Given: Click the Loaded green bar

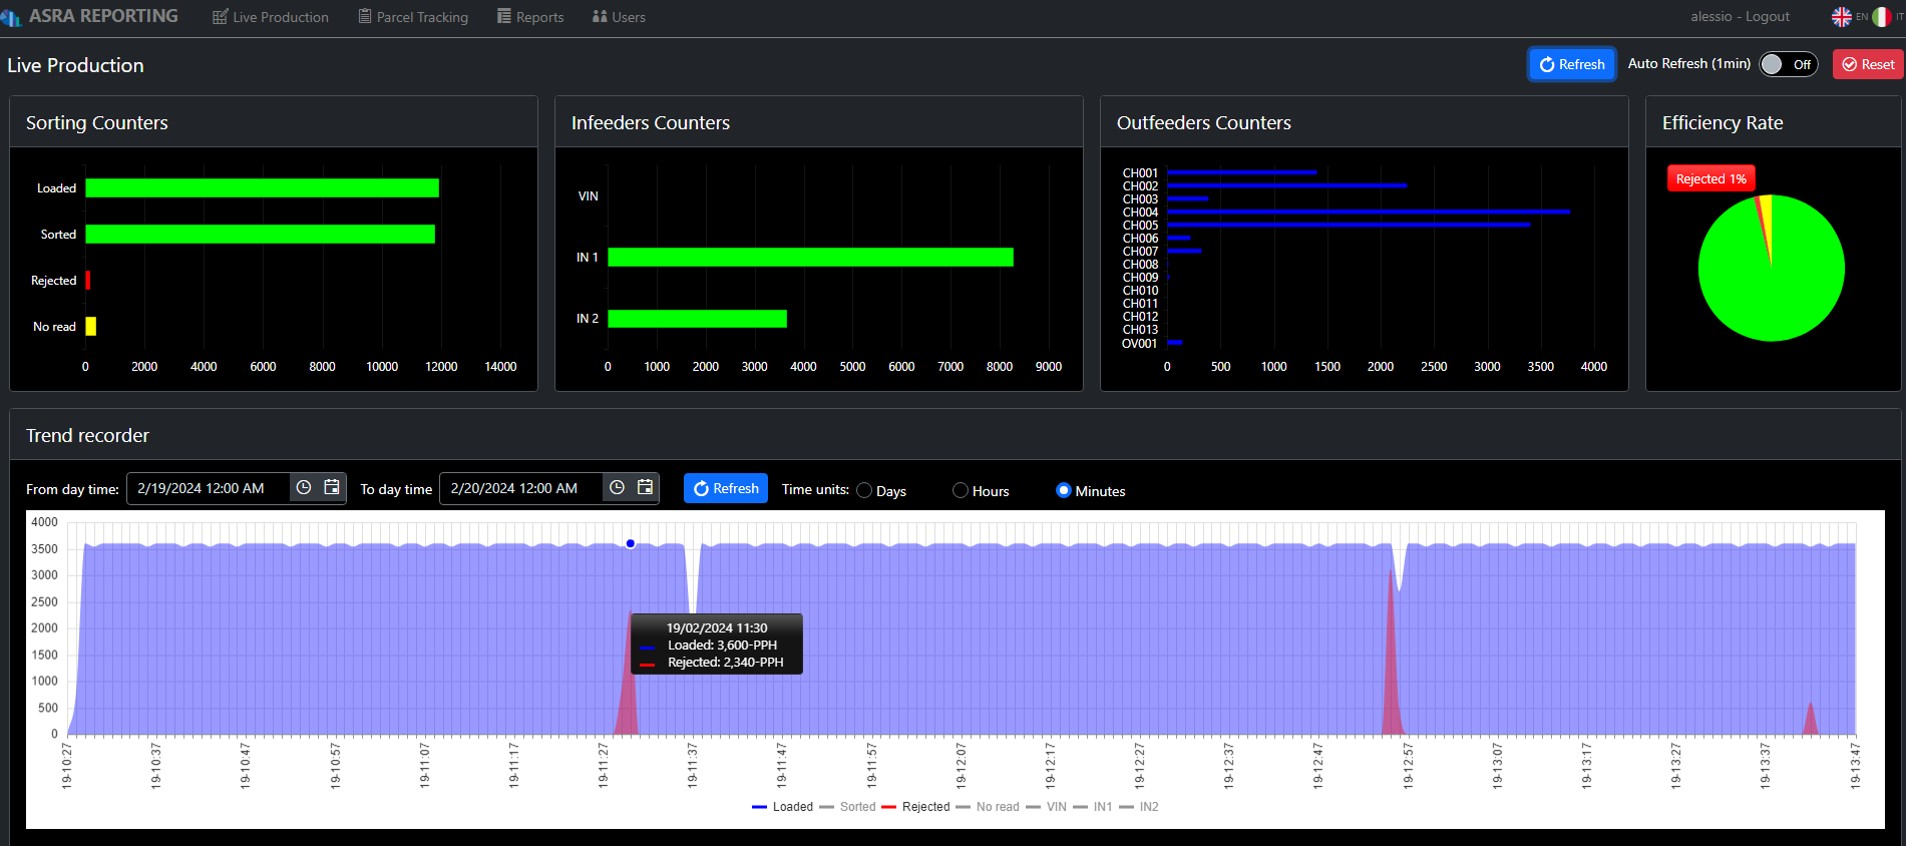Looking at the screenshot, I should point(262,188).
